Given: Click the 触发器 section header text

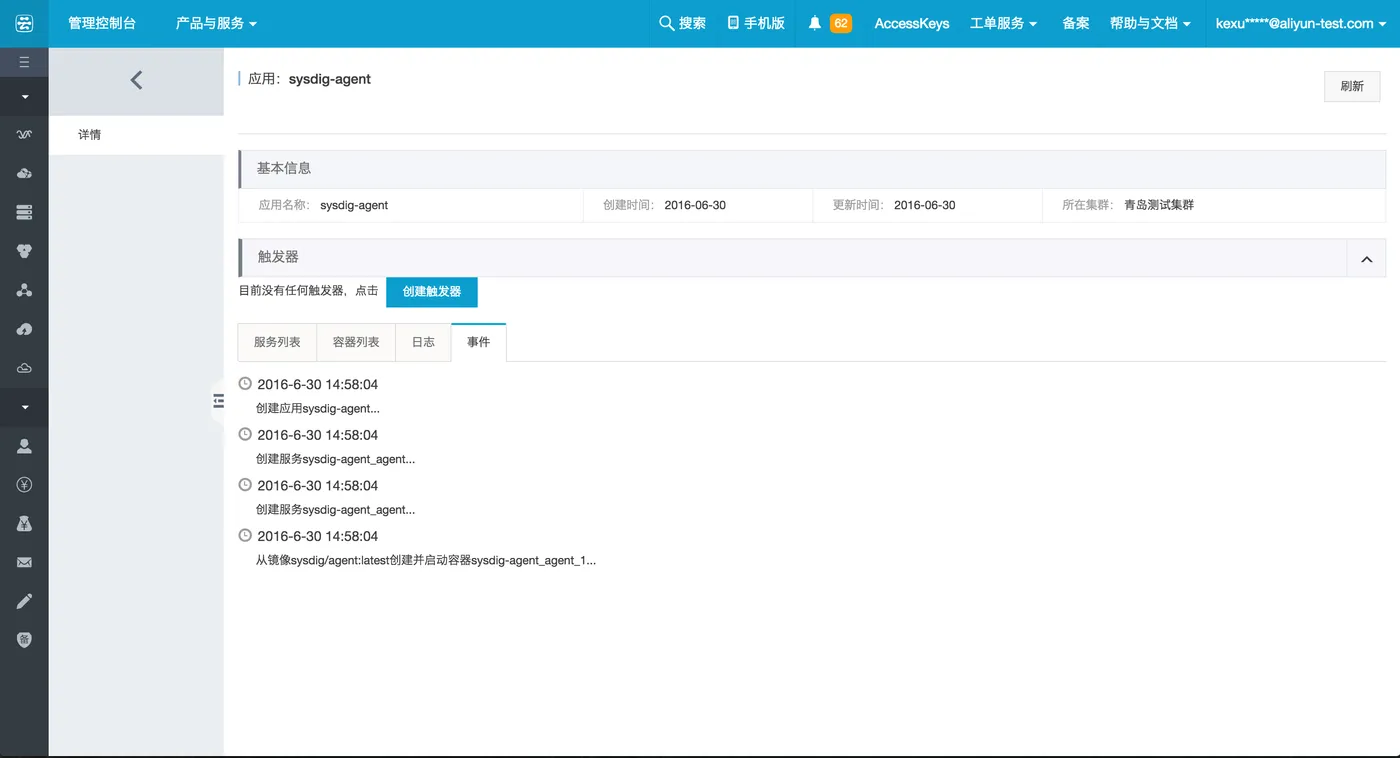Looking at the screenshot, I should coord(278,257).
